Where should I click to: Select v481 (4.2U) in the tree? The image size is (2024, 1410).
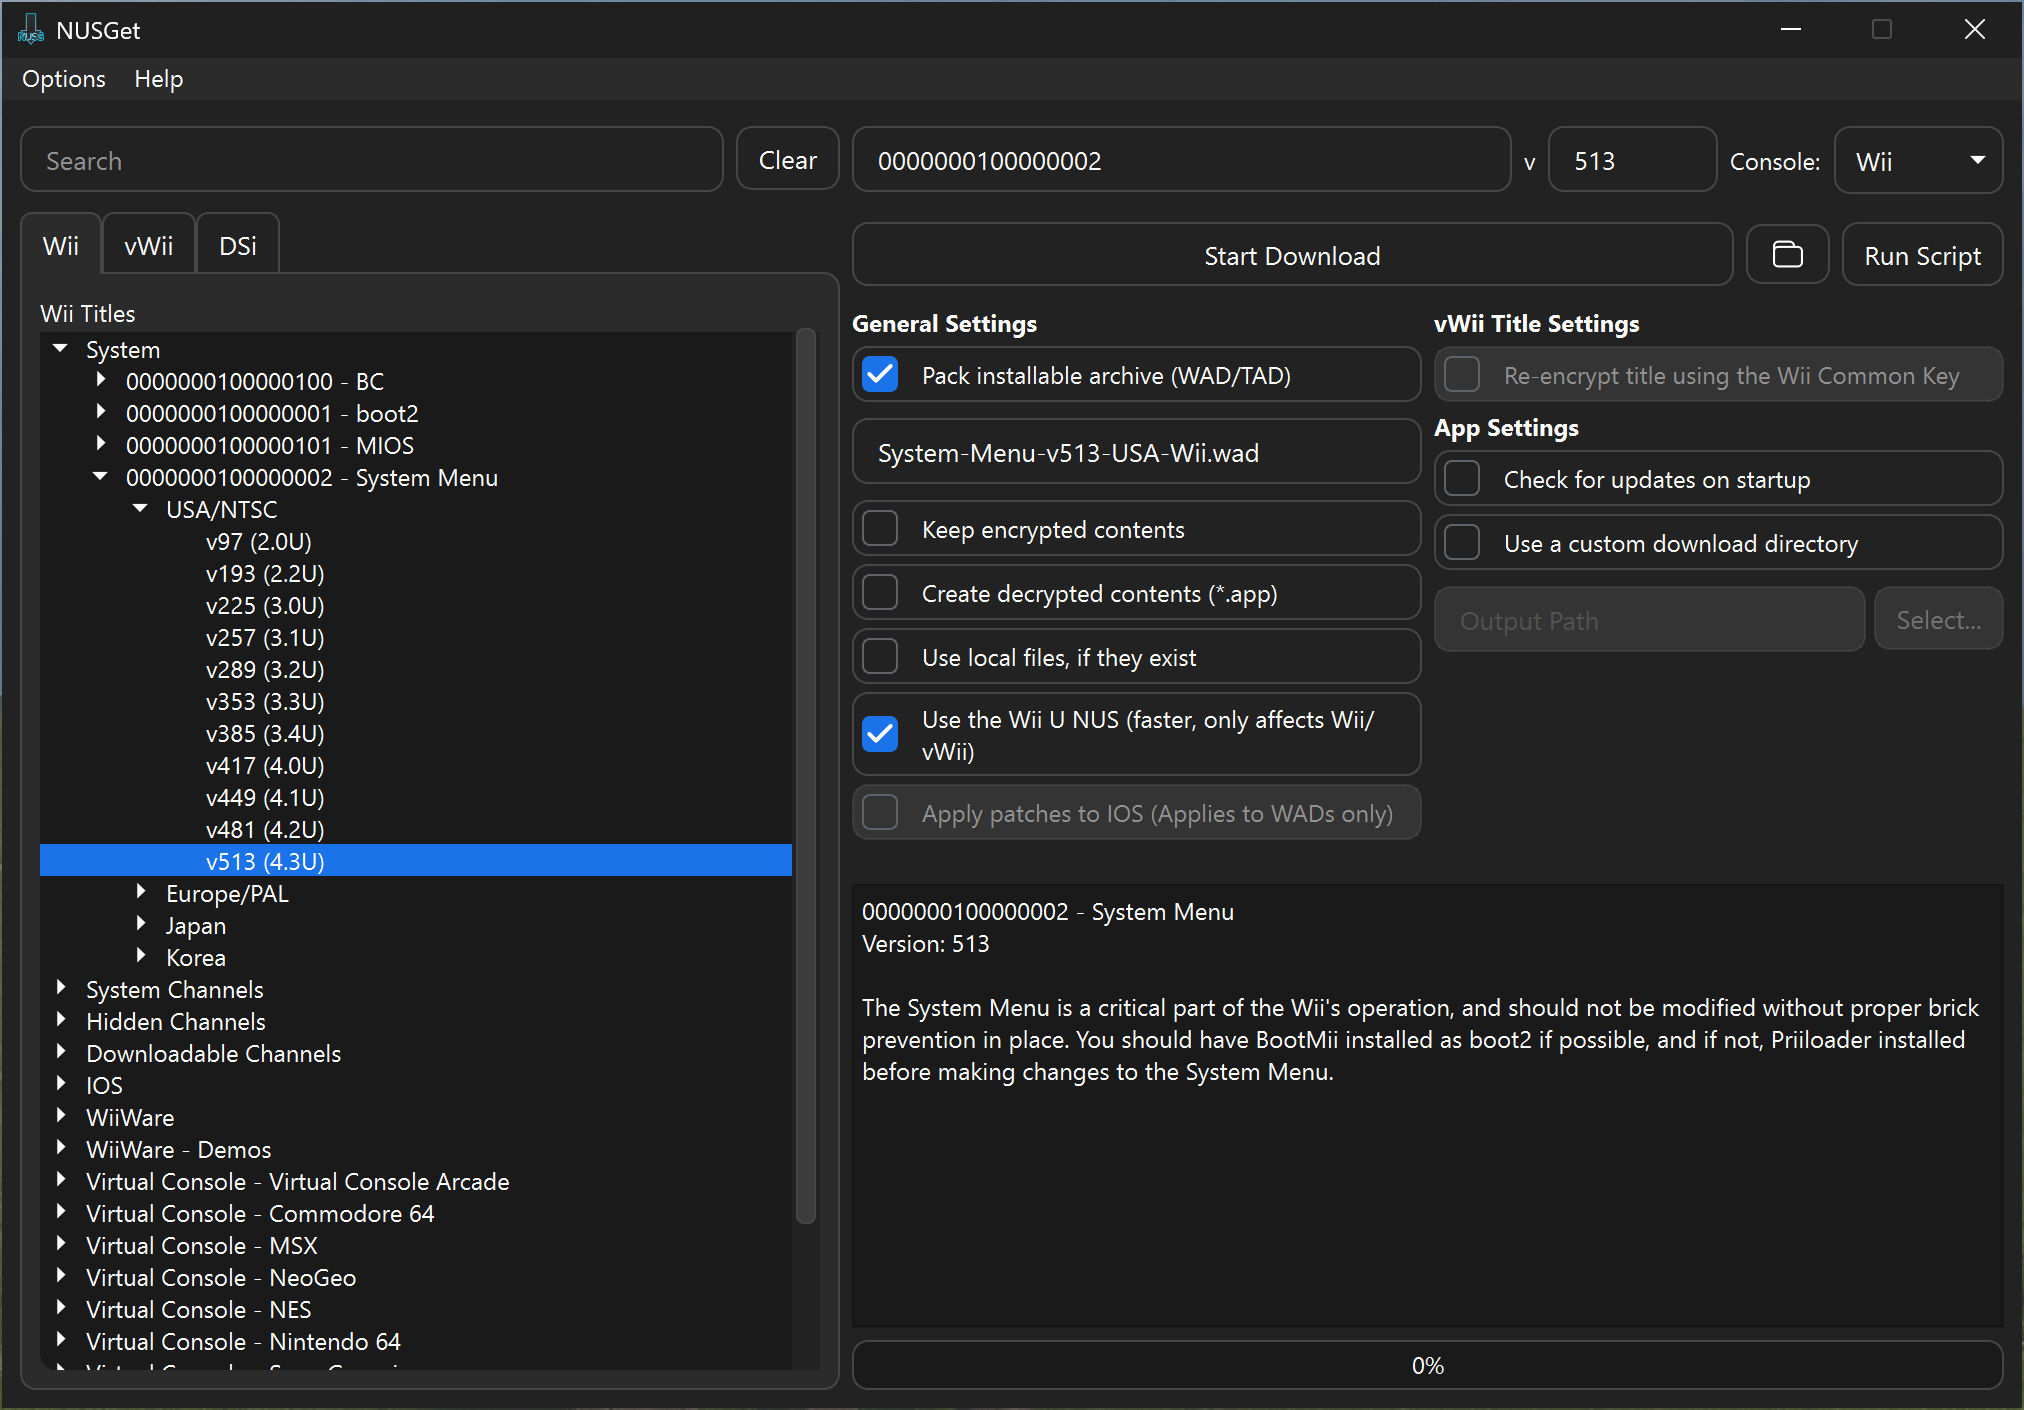click(265, 829)
